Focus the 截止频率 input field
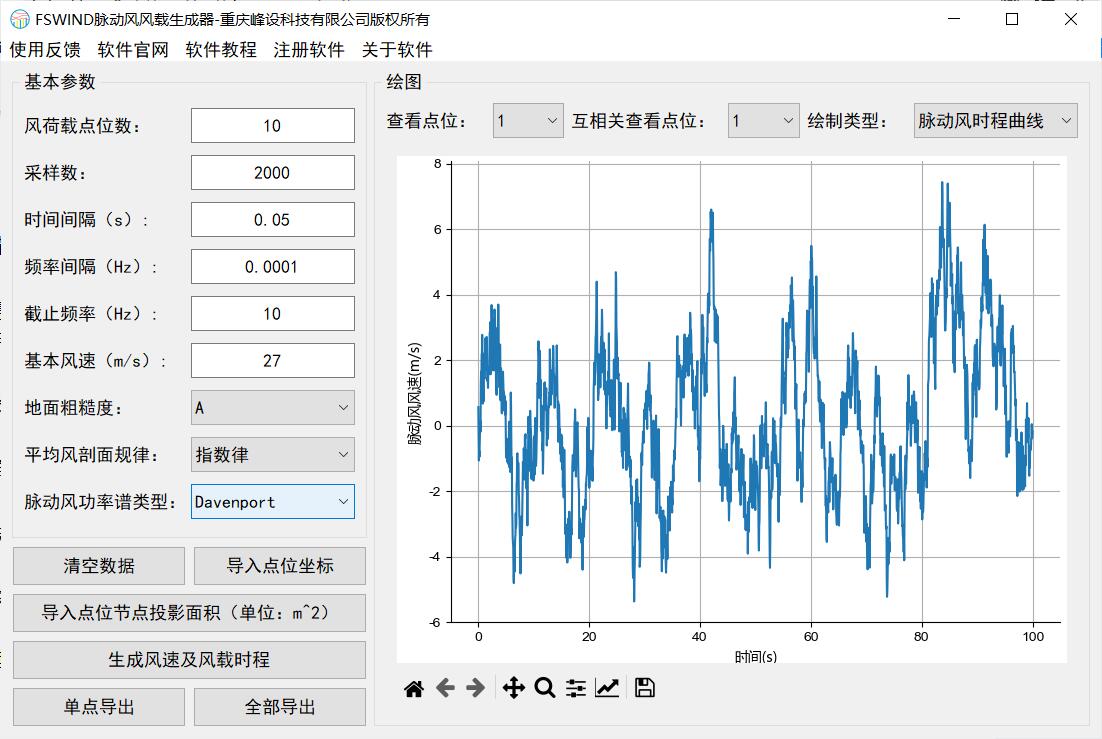The height and width of the screenshot is (739, 1102). tap(273, 314)
